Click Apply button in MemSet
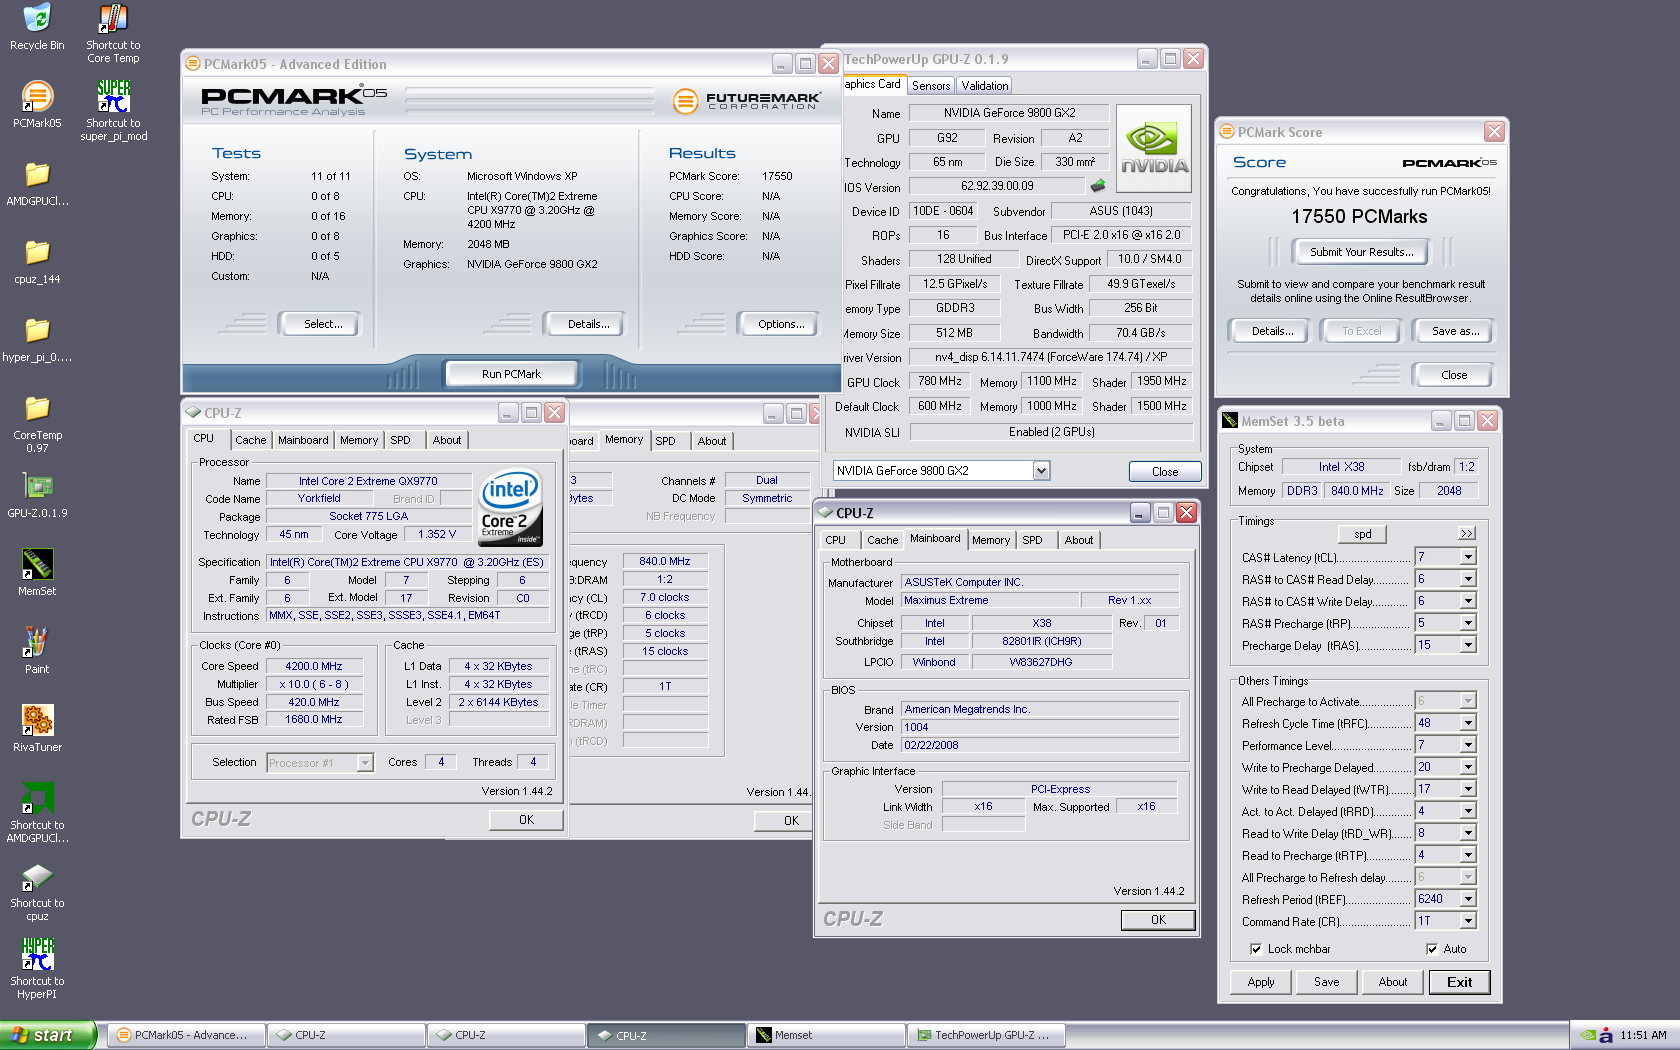 [x=1261, y=982]
